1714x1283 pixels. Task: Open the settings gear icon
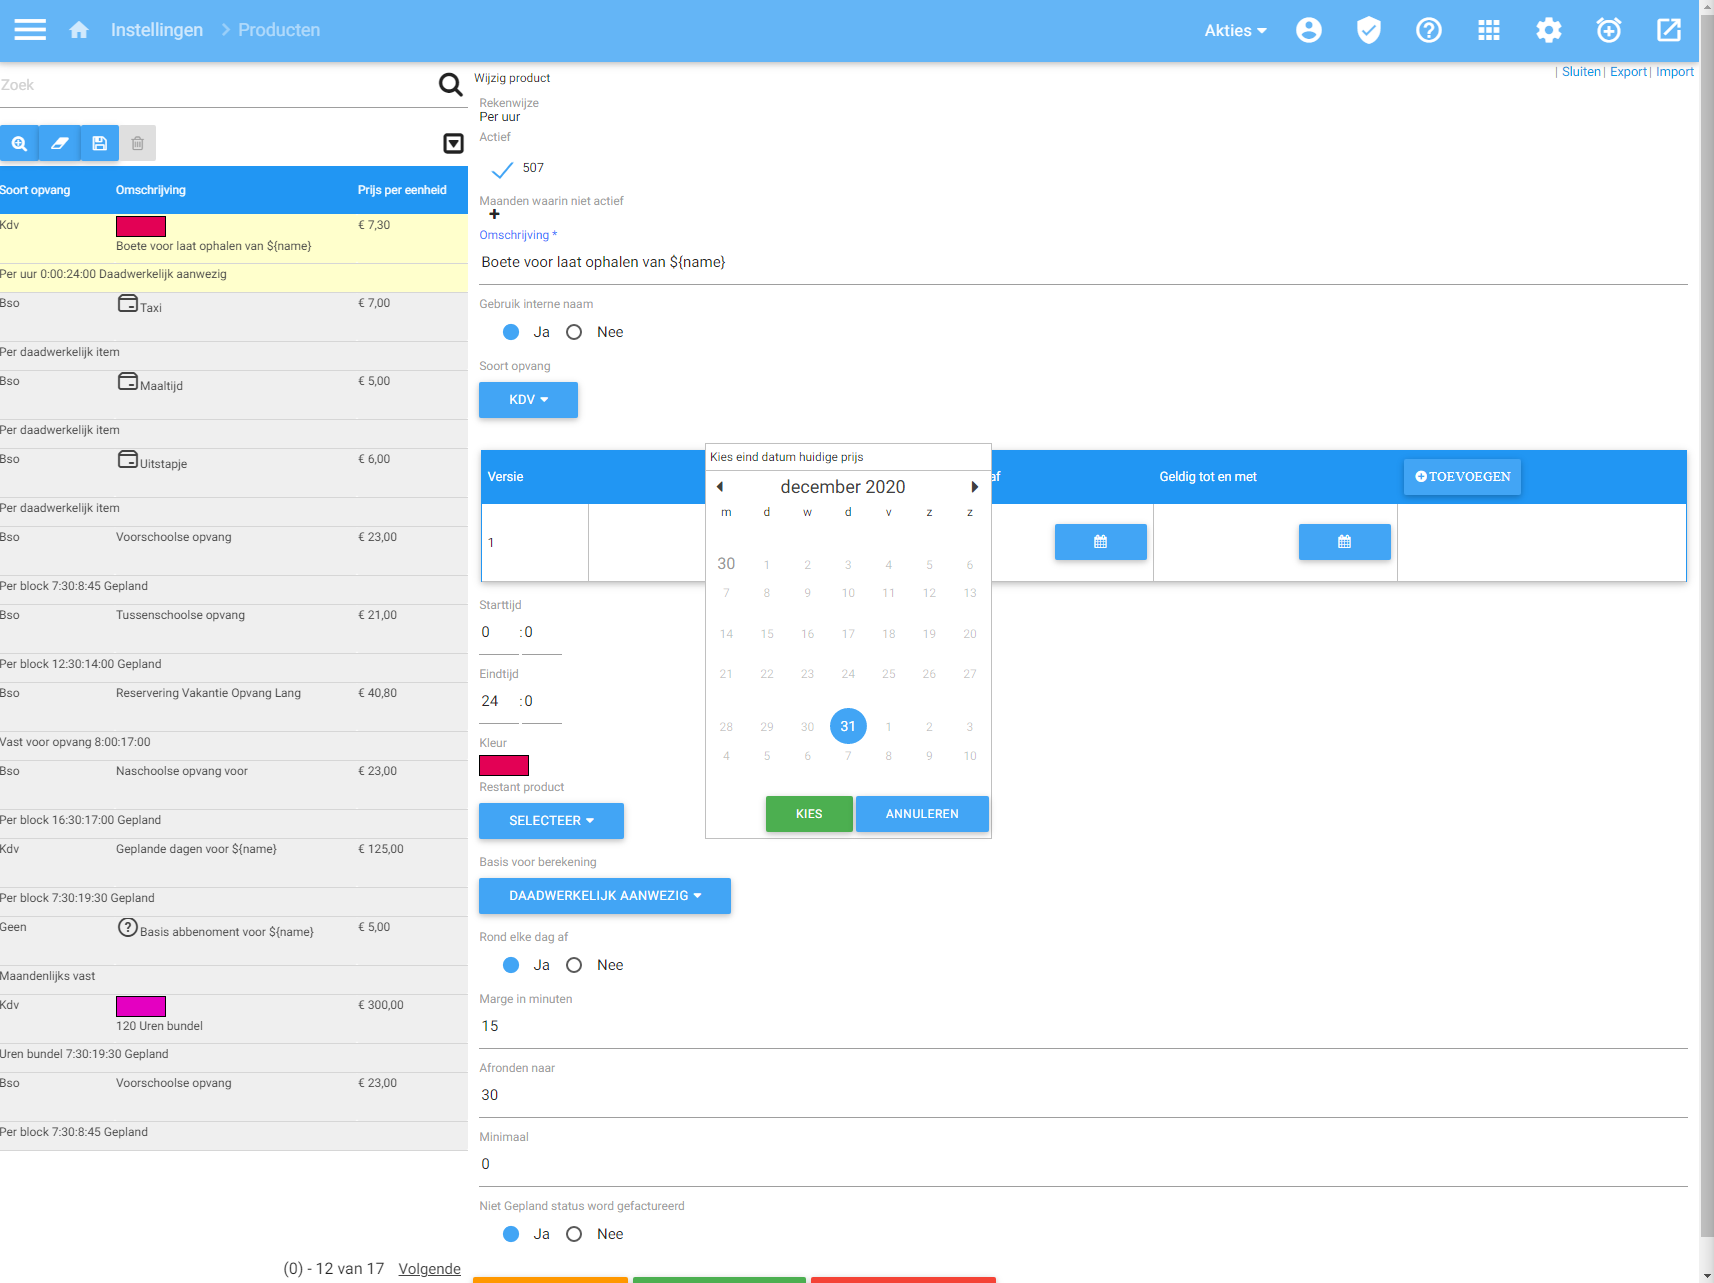pyautogui.click(x=1548, y=30)
